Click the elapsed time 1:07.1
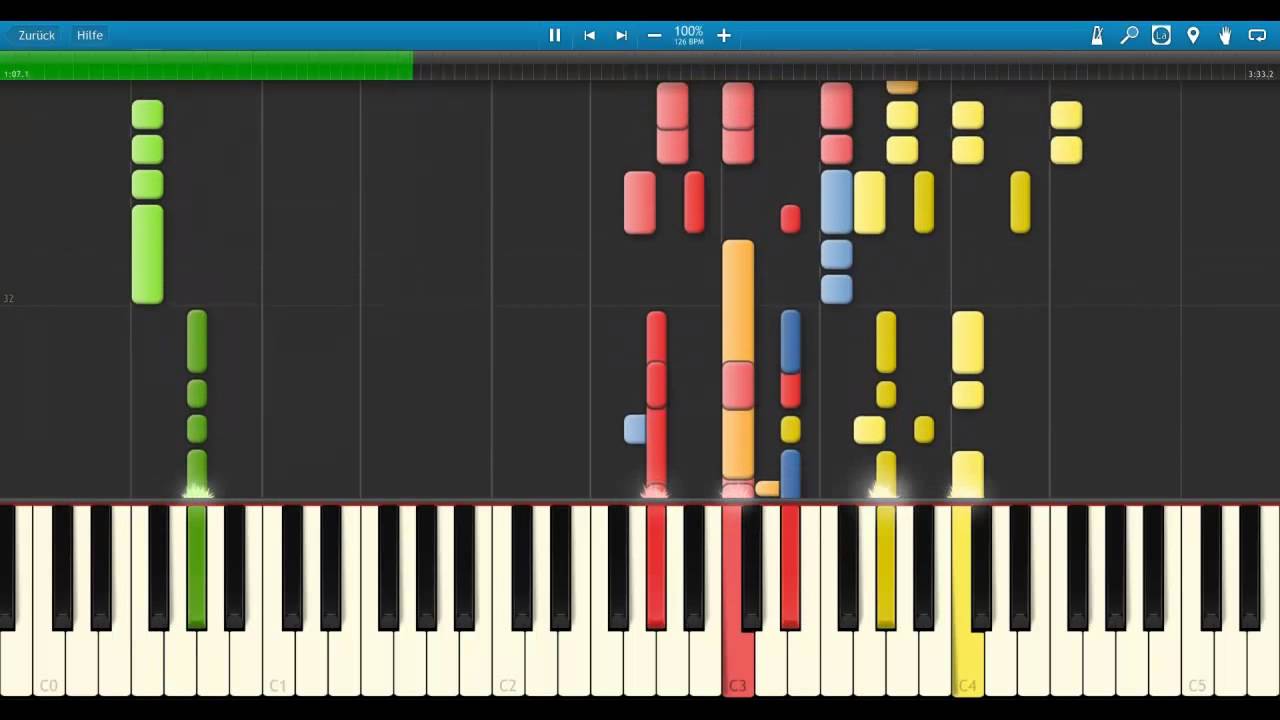Viewport: 1280px width, 720px height. (x=16, y=74)
